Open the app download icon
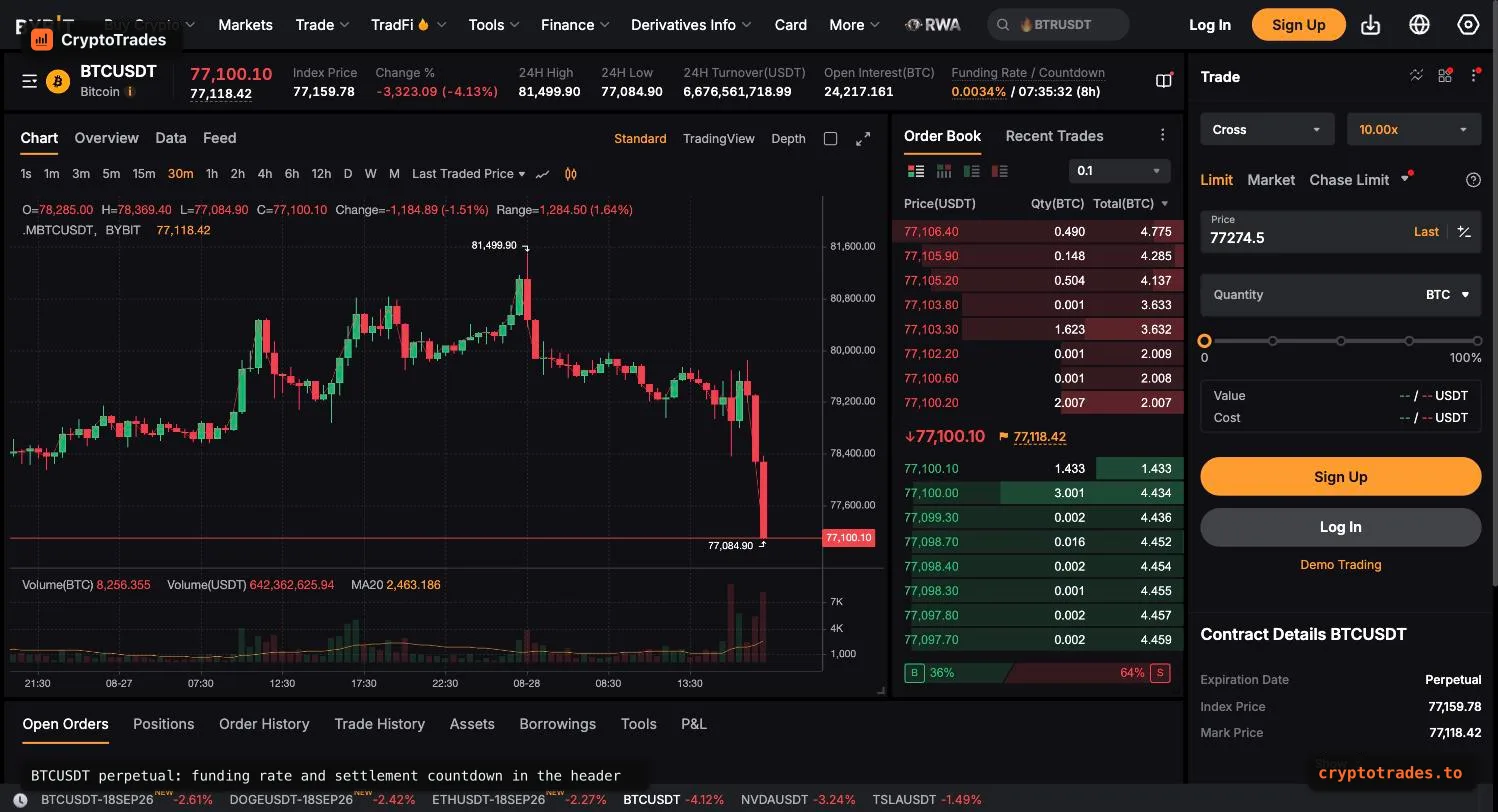Viewport: 1498px width, 812px height. pos(1370,25)
